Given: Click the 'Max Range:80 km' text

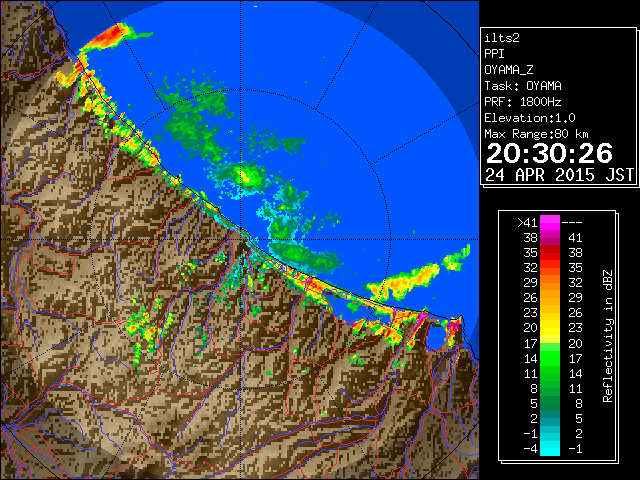Looking at the screenshot, I should (x=536, y=134).
